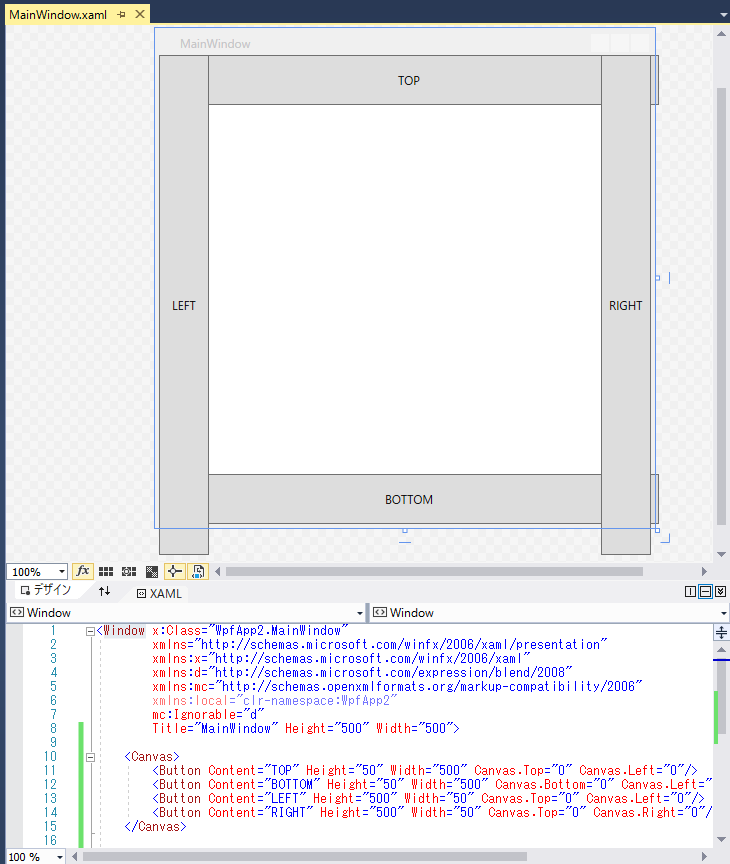The height and width of the screenshot is (864, 730).
Task: Click the designer vertical scrollbar up arrow
Action: pyautogui.click(x=721, y=34)
